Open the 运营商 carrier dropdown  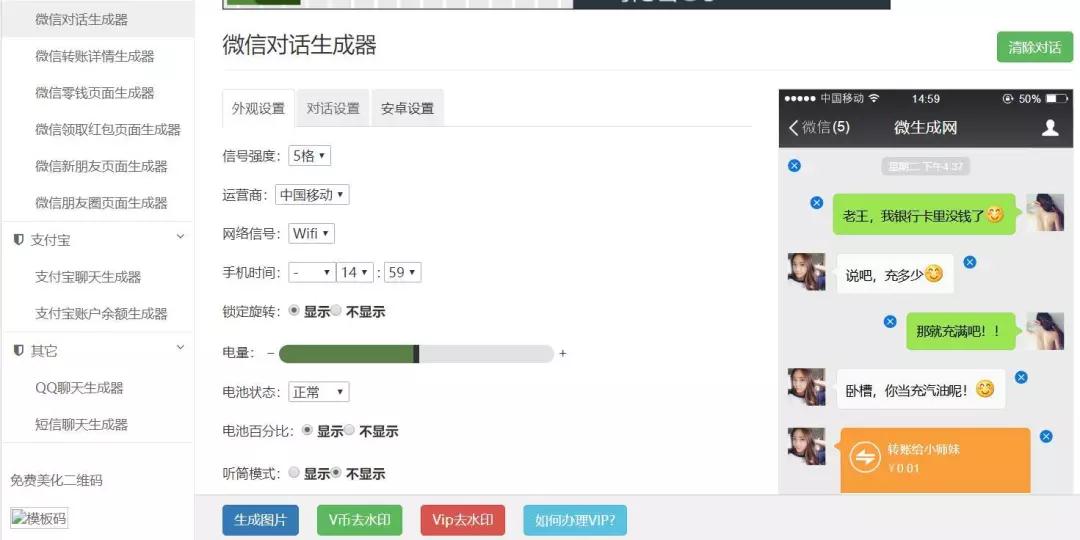[x=313, y=195]
